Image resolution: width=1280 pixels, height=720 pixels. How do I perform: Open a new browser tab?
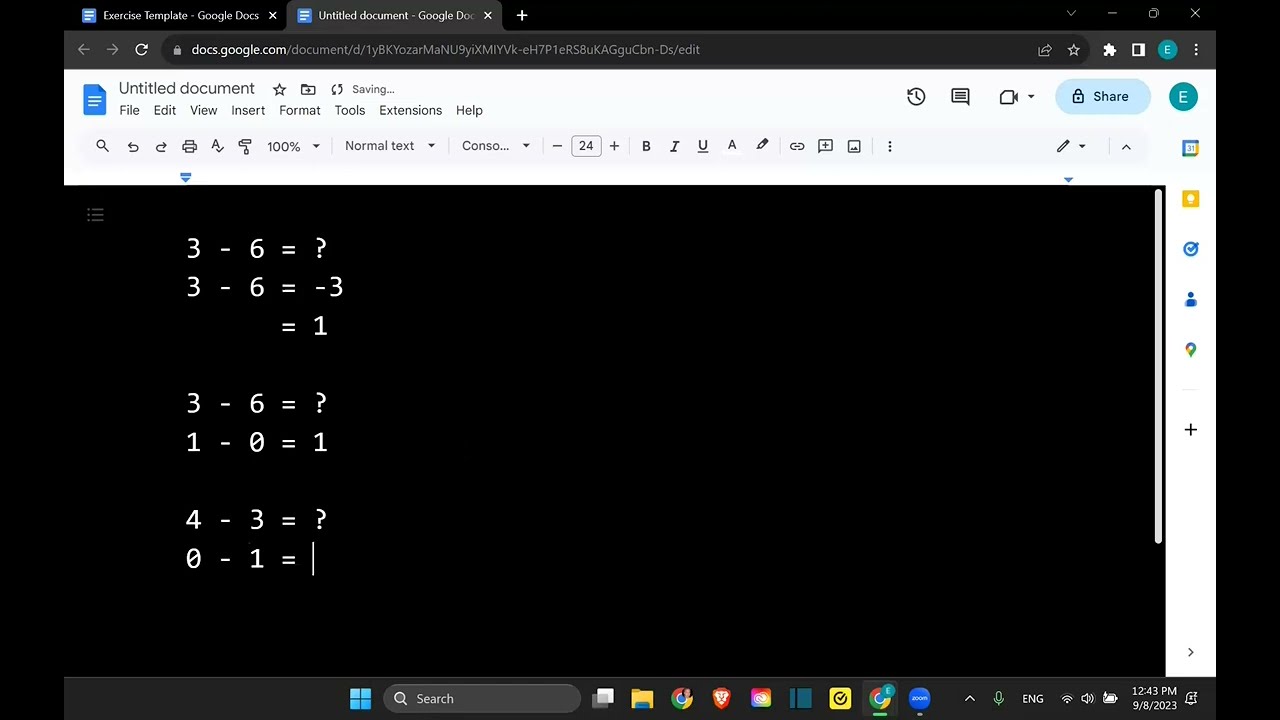click(521, 15)
